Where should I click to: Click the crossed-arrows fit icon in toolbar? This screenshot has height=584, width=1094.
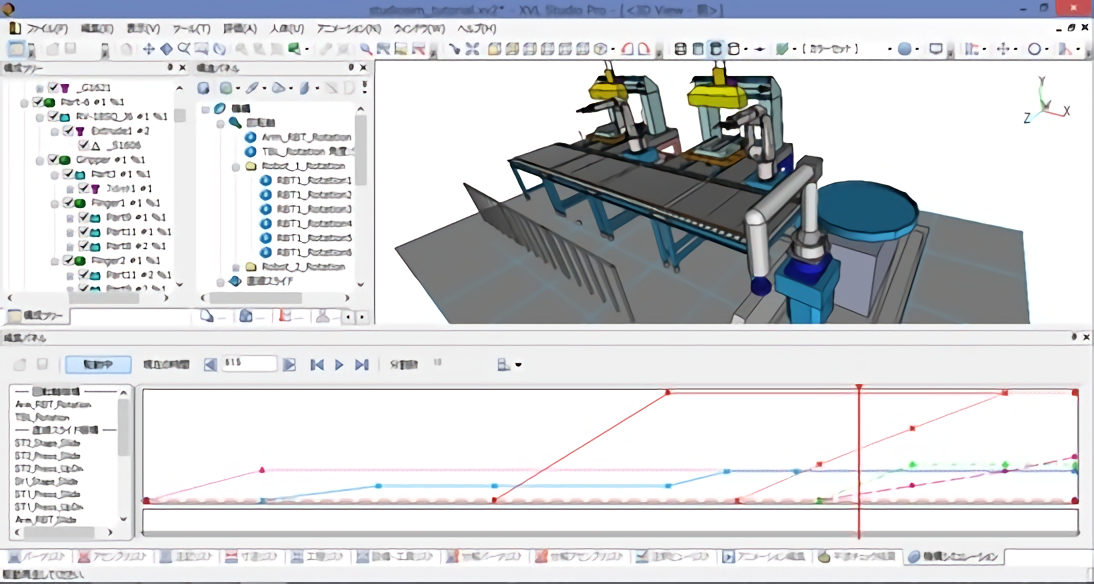pos(472,49)
